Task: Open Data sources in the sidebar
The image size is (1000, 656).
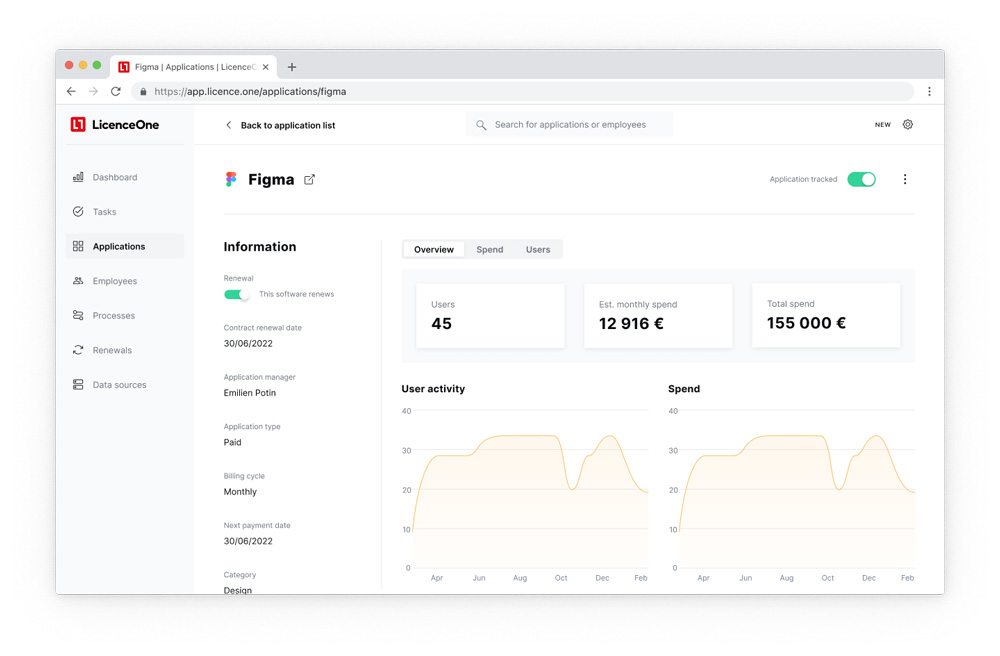Action: 124,384
